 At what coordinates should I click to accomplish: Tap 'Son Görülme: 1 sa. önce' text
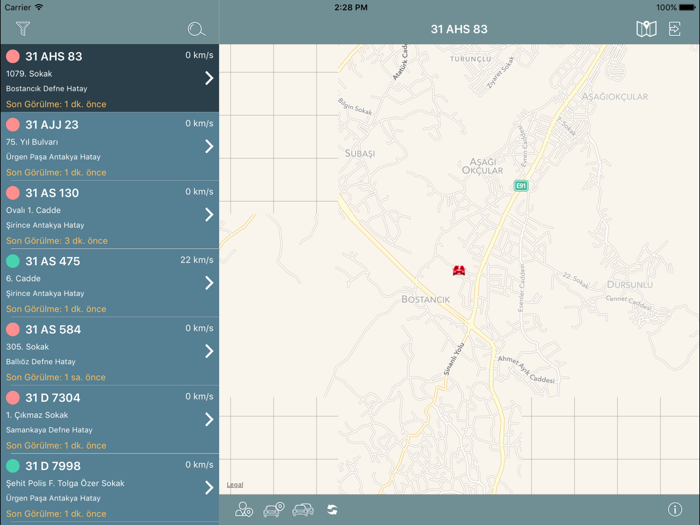click(56, 377)
